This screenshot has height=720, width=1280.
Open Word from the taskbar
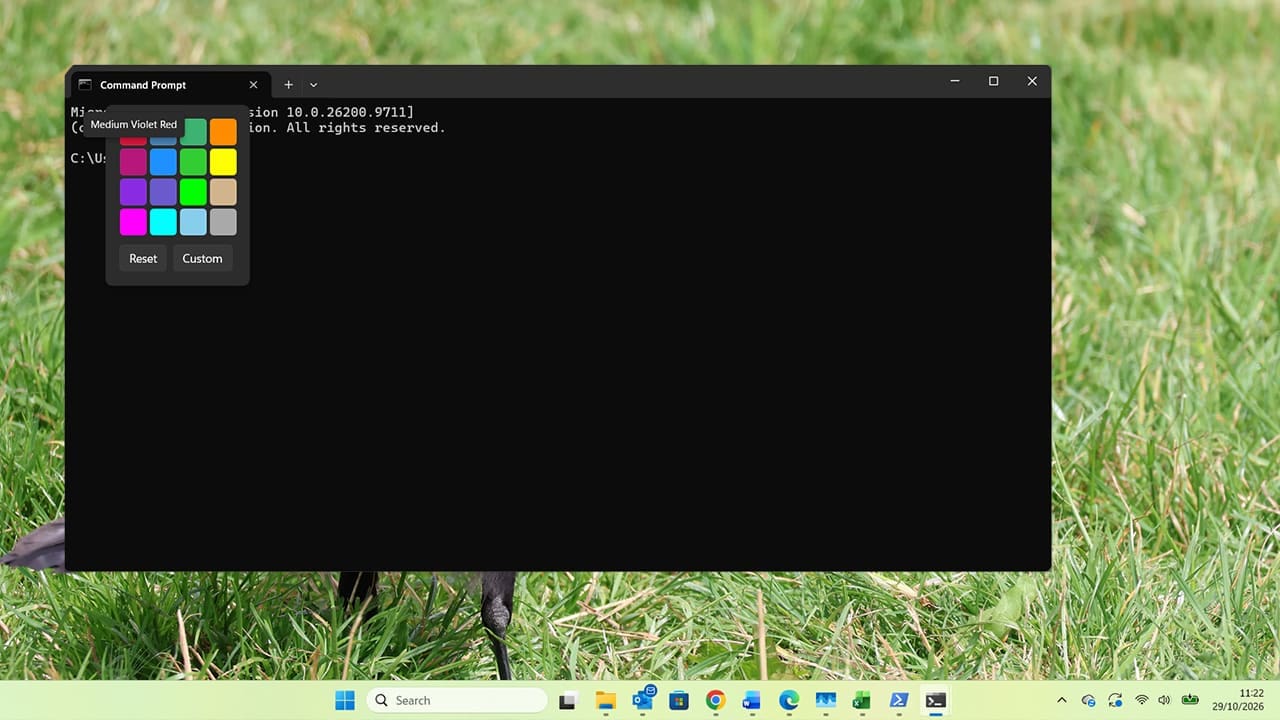(752, 700)
